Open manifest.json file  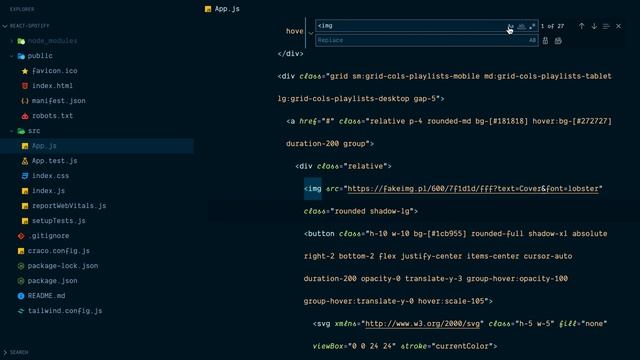point(59,101)
